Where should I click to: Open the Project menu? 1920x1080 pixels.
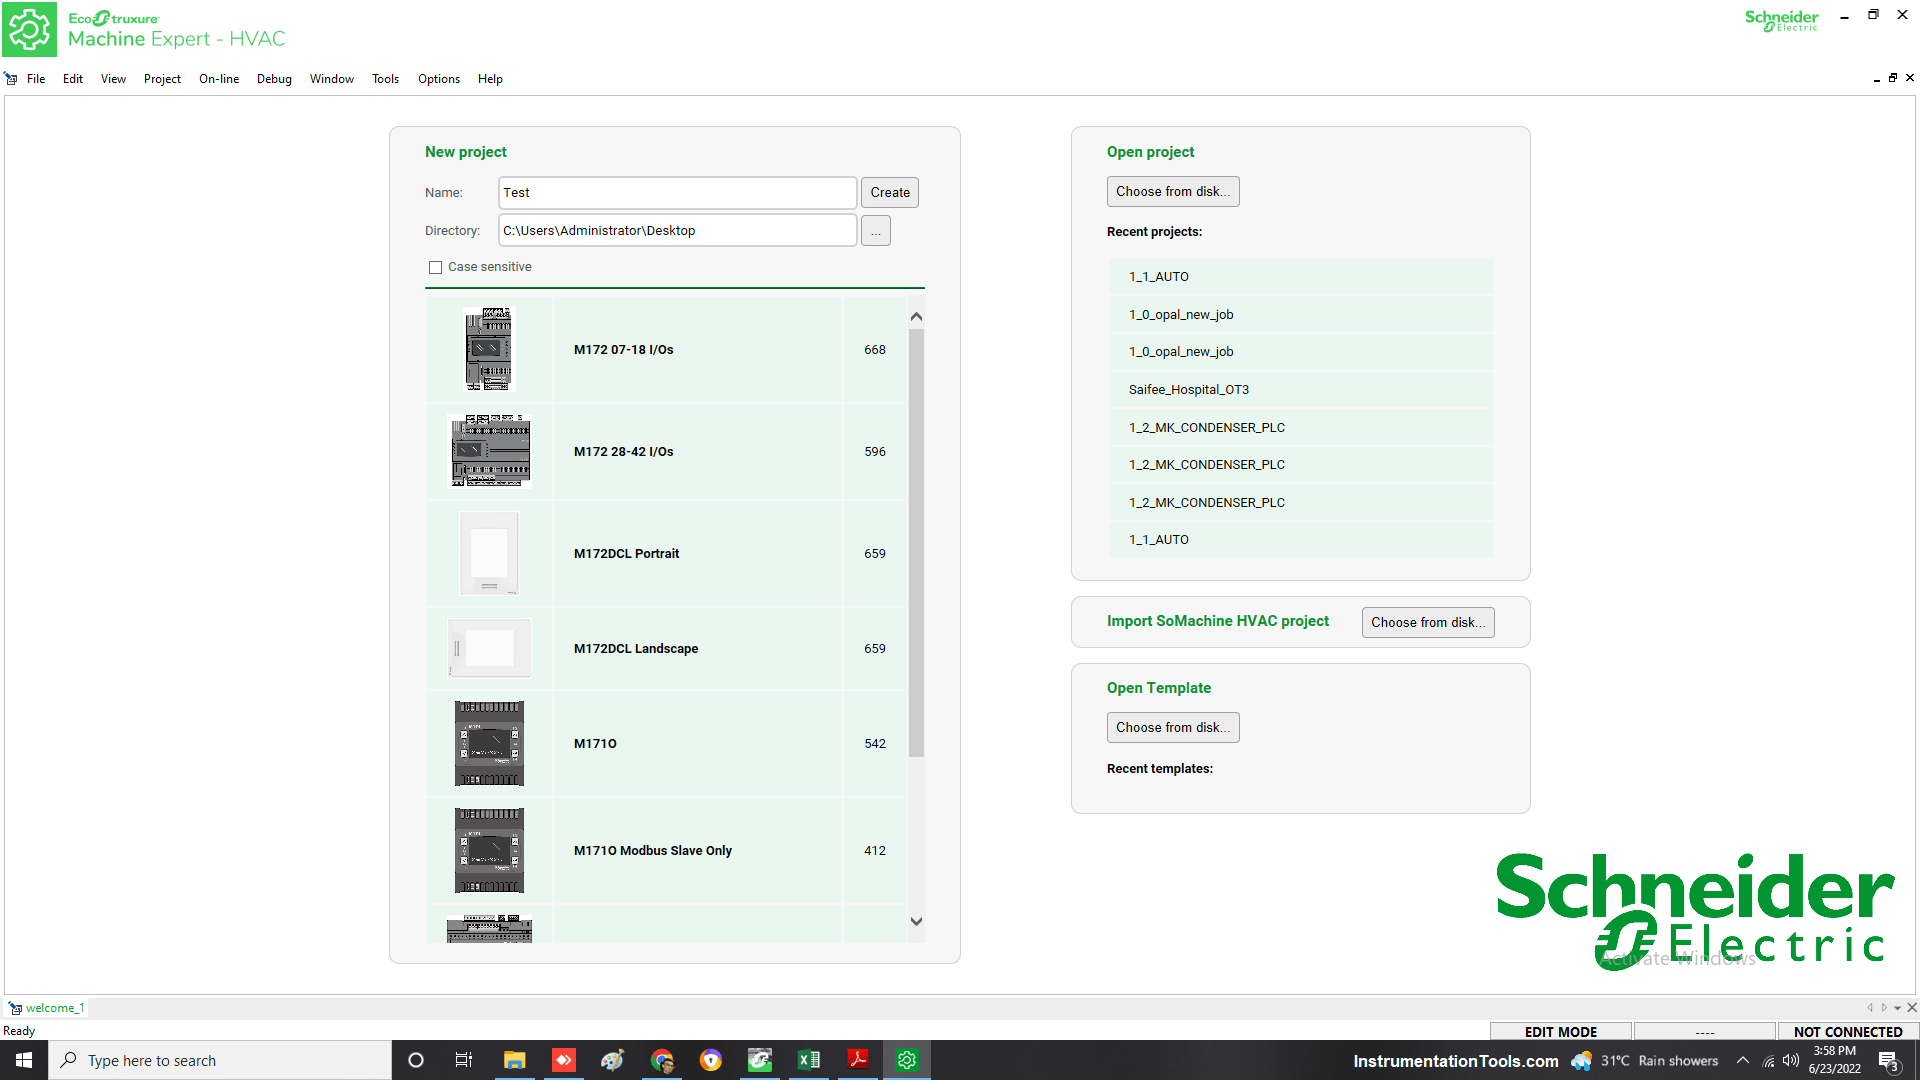(162, 79)
